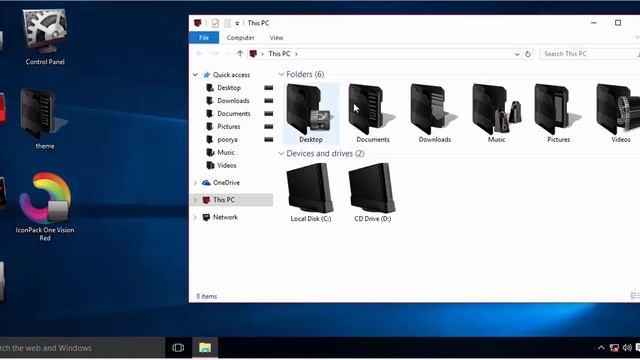Click the pin icon beside Documents
640x360 pixels.
pyautogui.click(x=268, y=113)
